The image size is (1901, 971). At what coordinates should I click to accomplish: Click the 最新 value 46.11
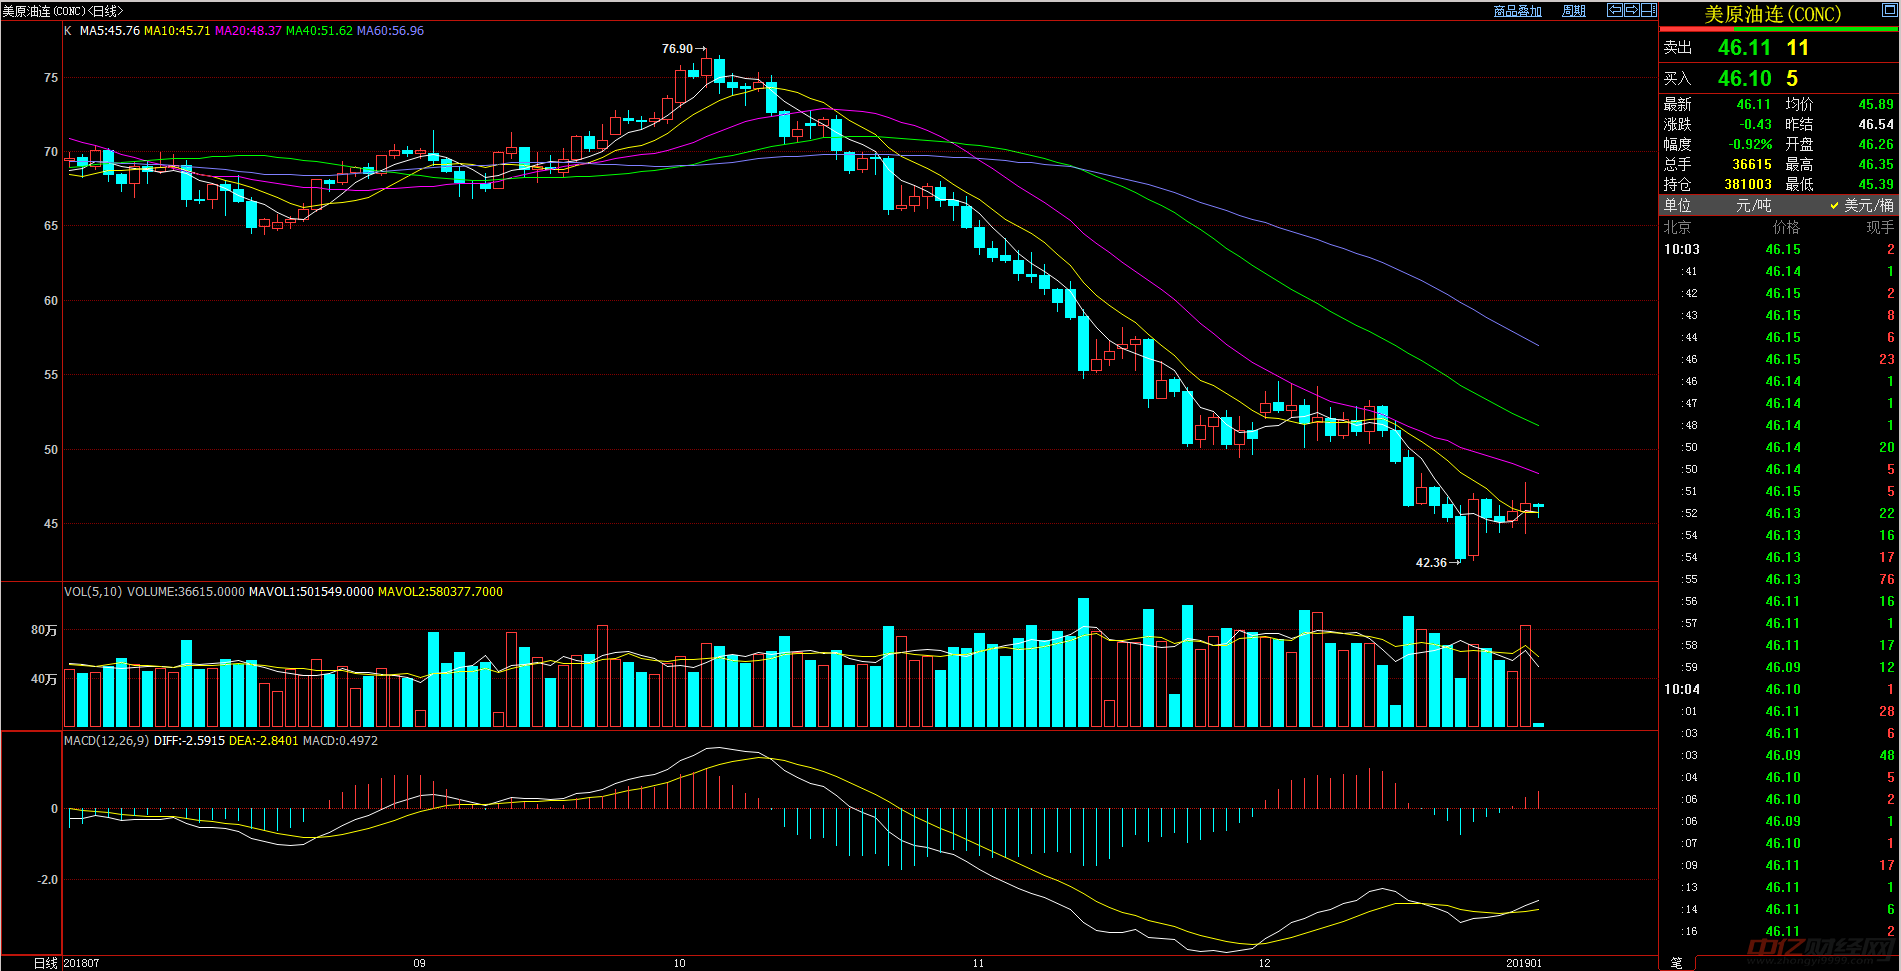[1754, 105]
